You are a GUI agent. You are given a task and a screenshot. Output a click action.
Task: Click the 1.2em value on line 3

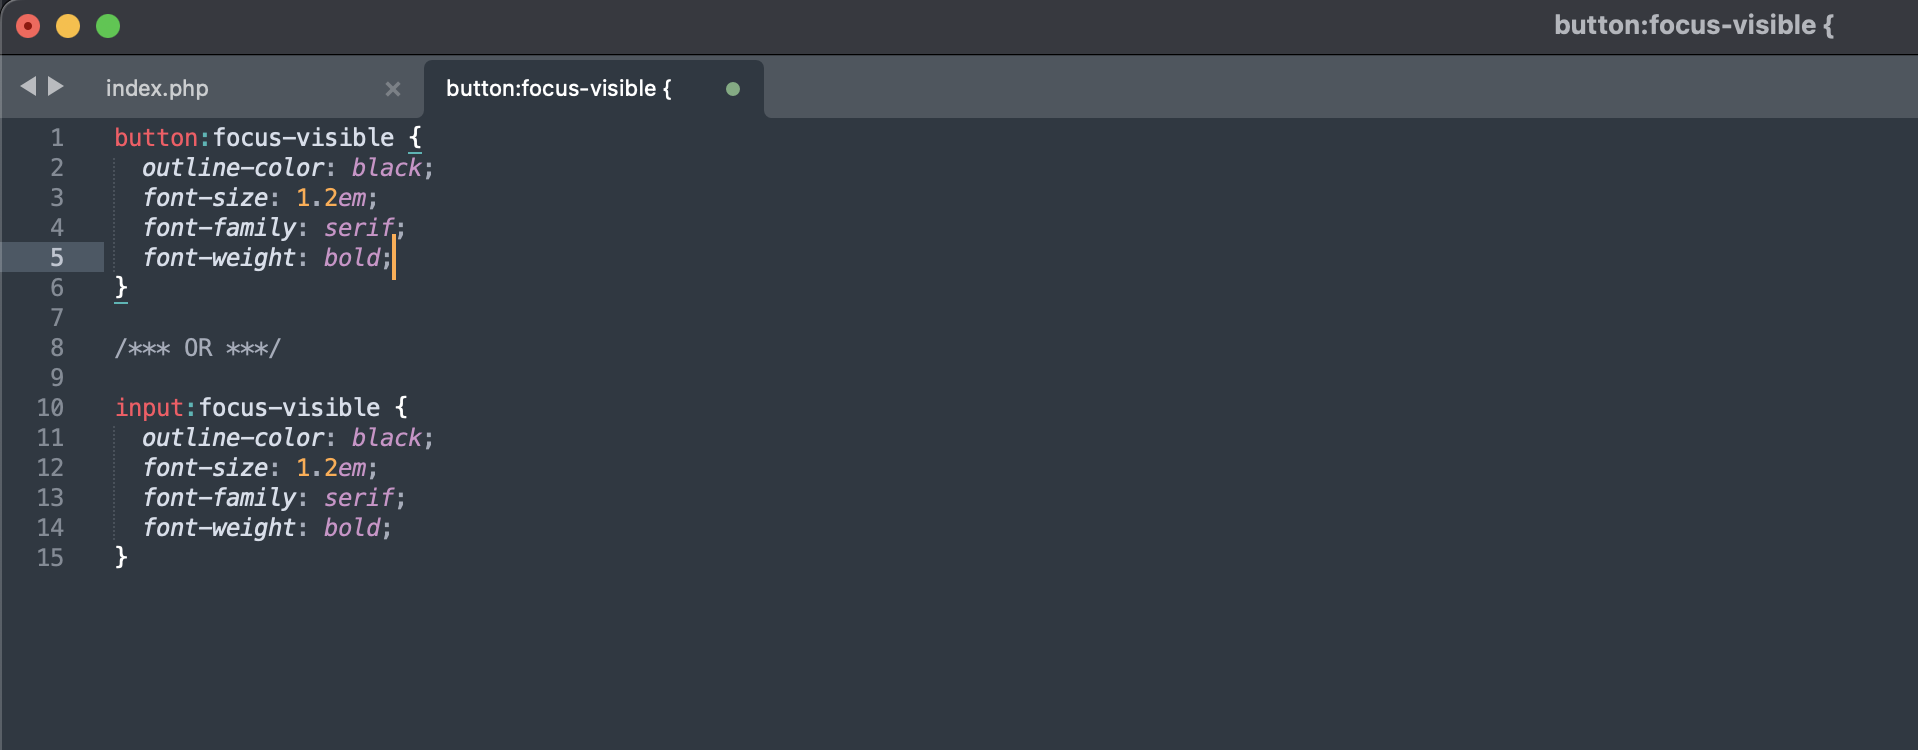coord(332,198)
